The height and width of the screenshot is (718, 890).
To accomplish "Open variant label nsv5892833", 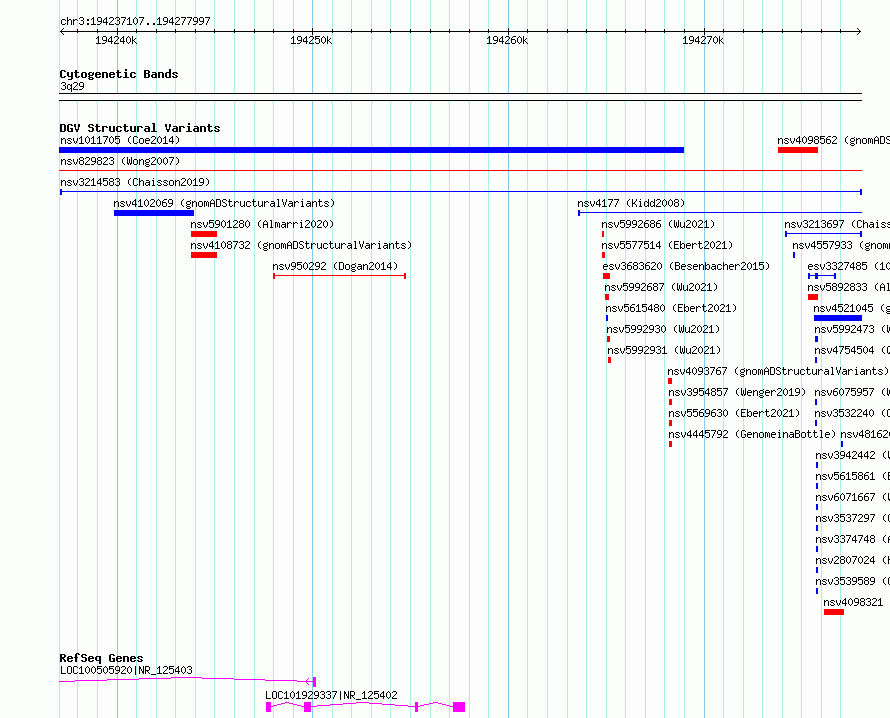I will click(848, 287).
